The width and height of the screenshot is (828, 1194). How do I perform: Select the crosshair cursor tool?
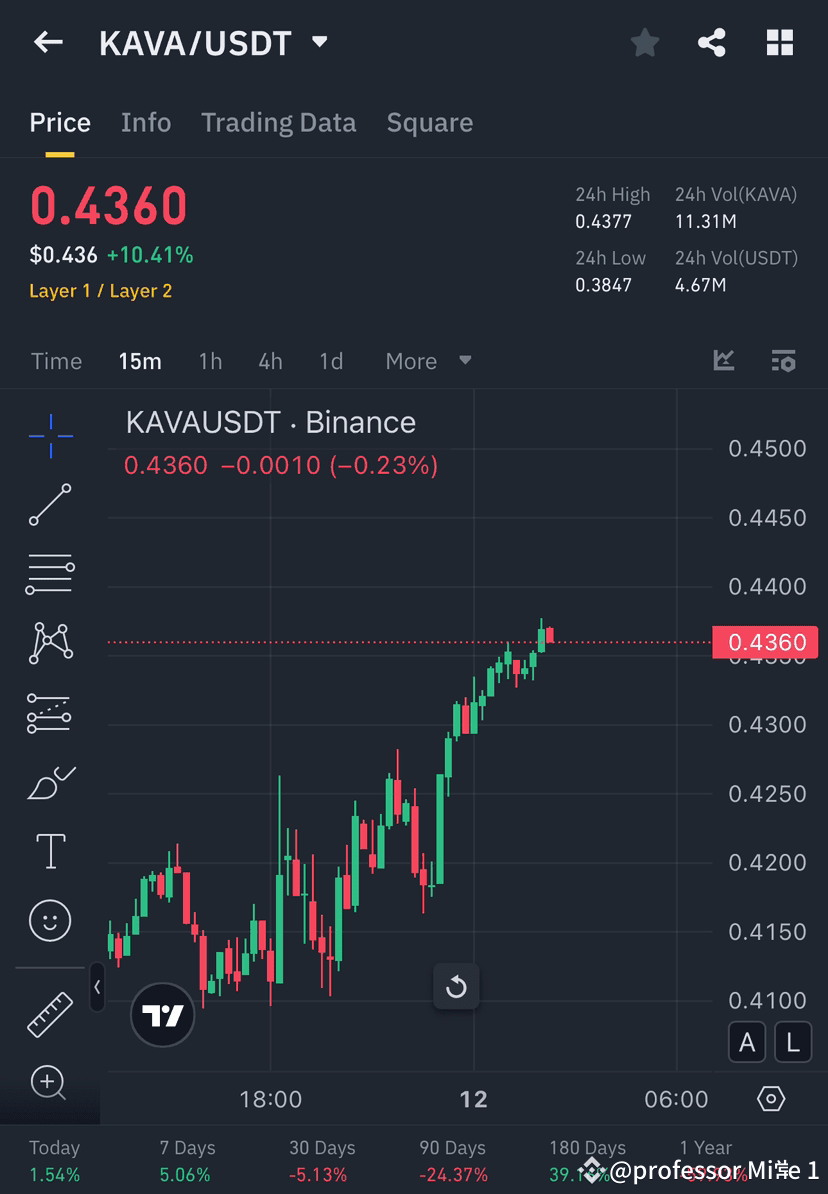pos(50,435)
